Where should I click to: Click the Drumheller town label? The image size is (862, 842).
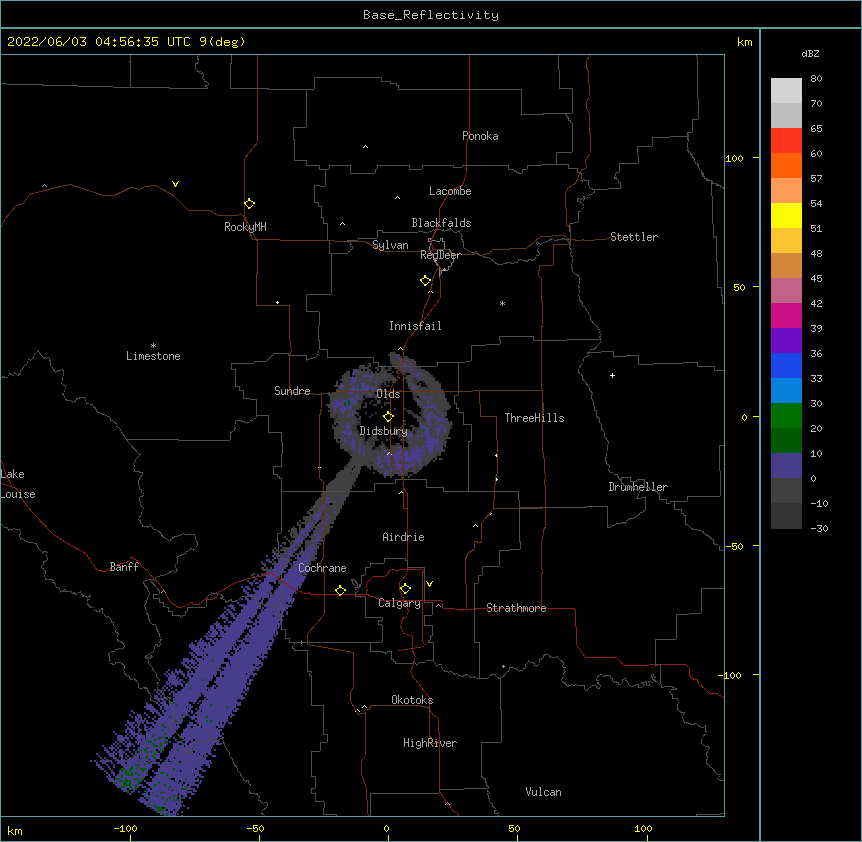point(638,487)
